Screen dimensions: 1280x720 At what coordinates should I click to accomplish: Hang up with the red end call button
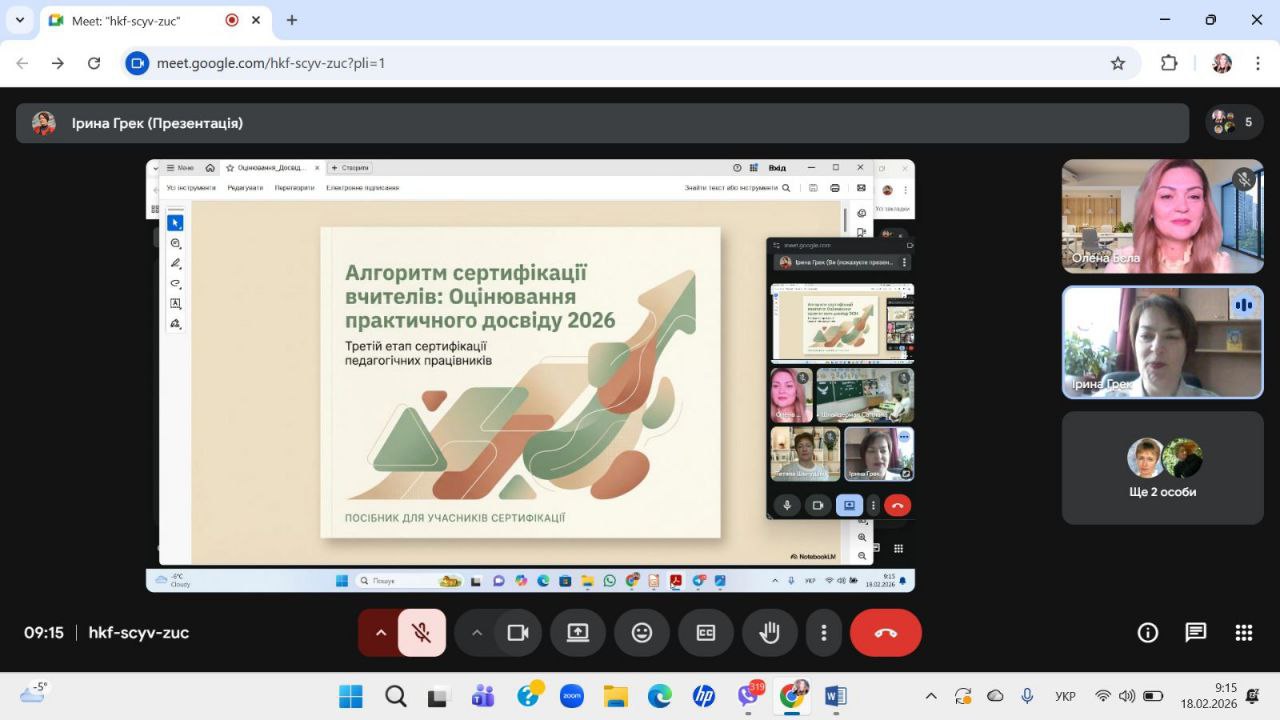click(x=886, y=632)
